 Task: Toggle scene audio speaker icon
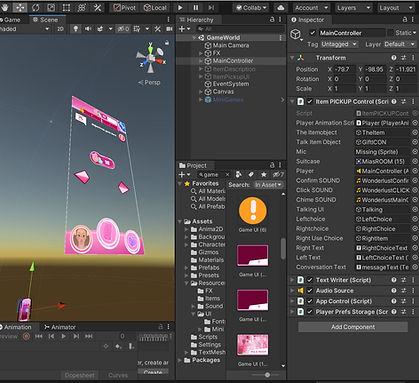click(x=88, y=29)
